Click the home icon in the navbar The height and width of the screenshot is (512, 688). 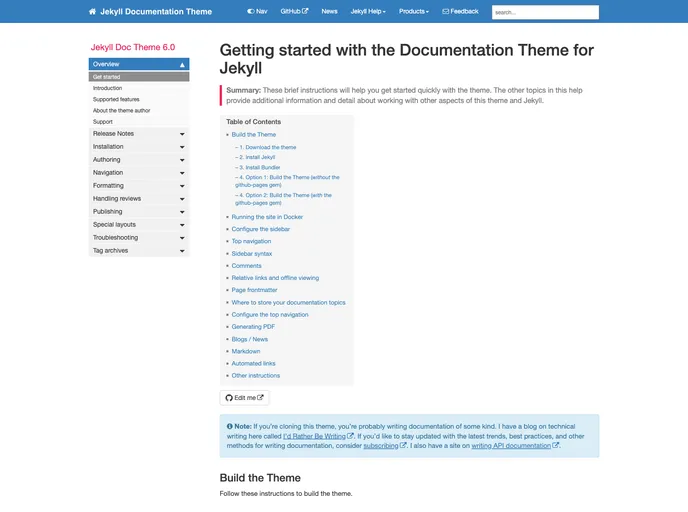(x=92, y=11)
